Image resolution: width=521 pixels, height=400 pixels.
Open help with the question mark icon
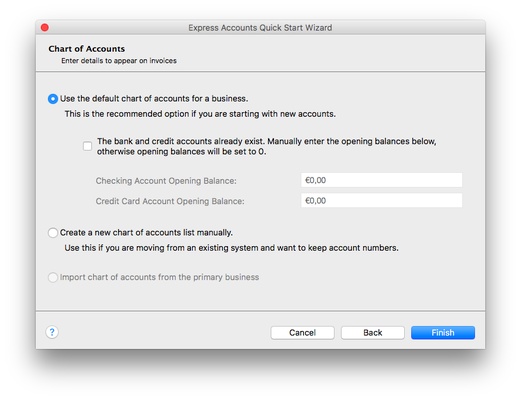(52, 332)
